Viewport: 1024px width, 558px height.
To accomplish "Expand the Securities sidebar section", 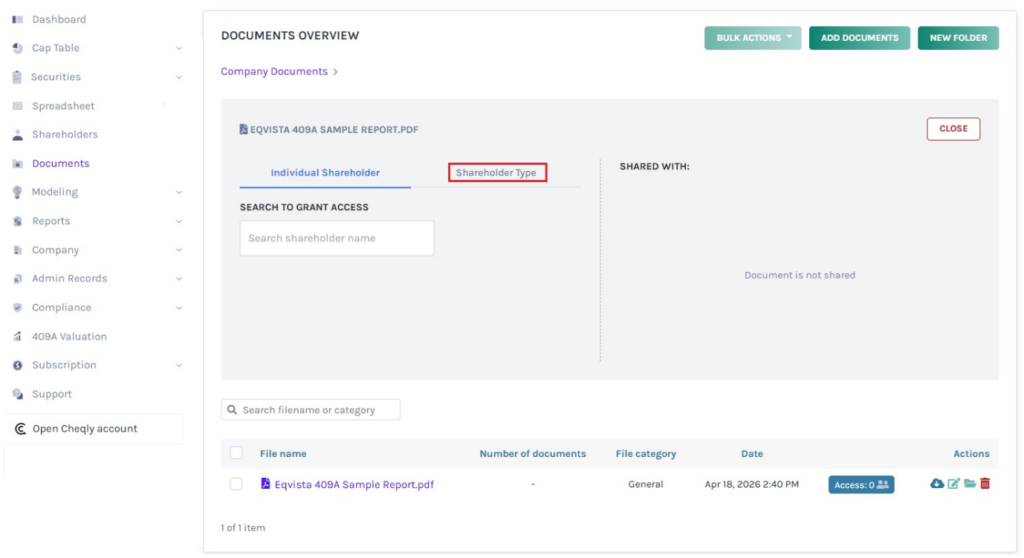I will pos(178,77).
